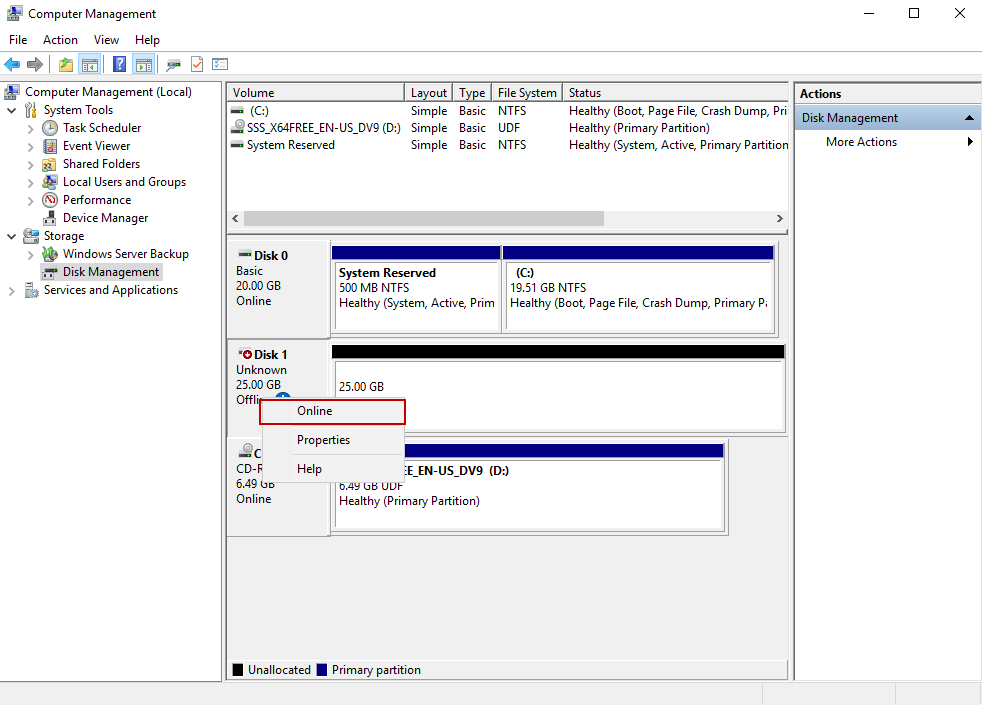
Task: Click the Back arrow toolbar icon
Action: [12, 65]
